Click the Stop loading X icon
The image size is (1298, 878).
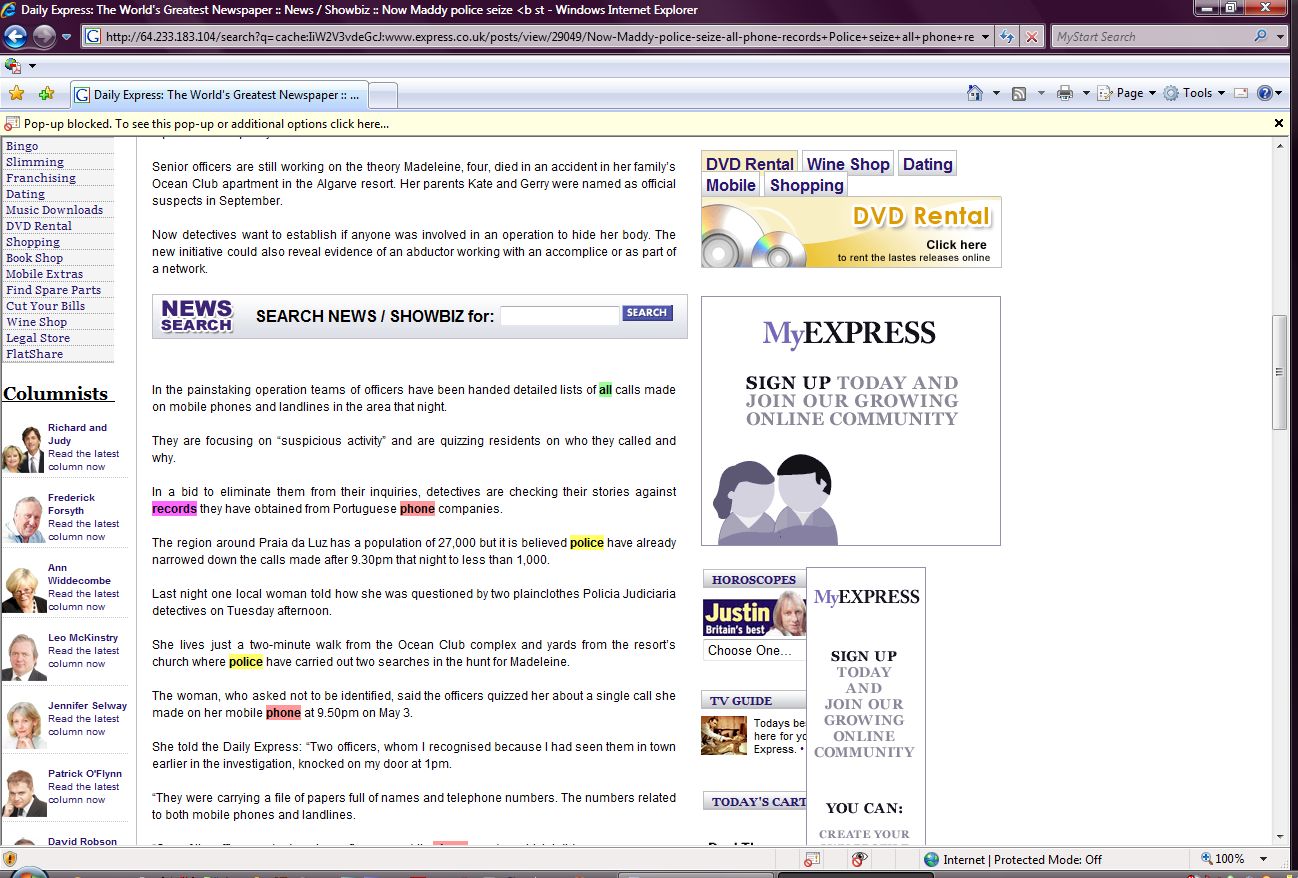click(x=1032, y=37)
